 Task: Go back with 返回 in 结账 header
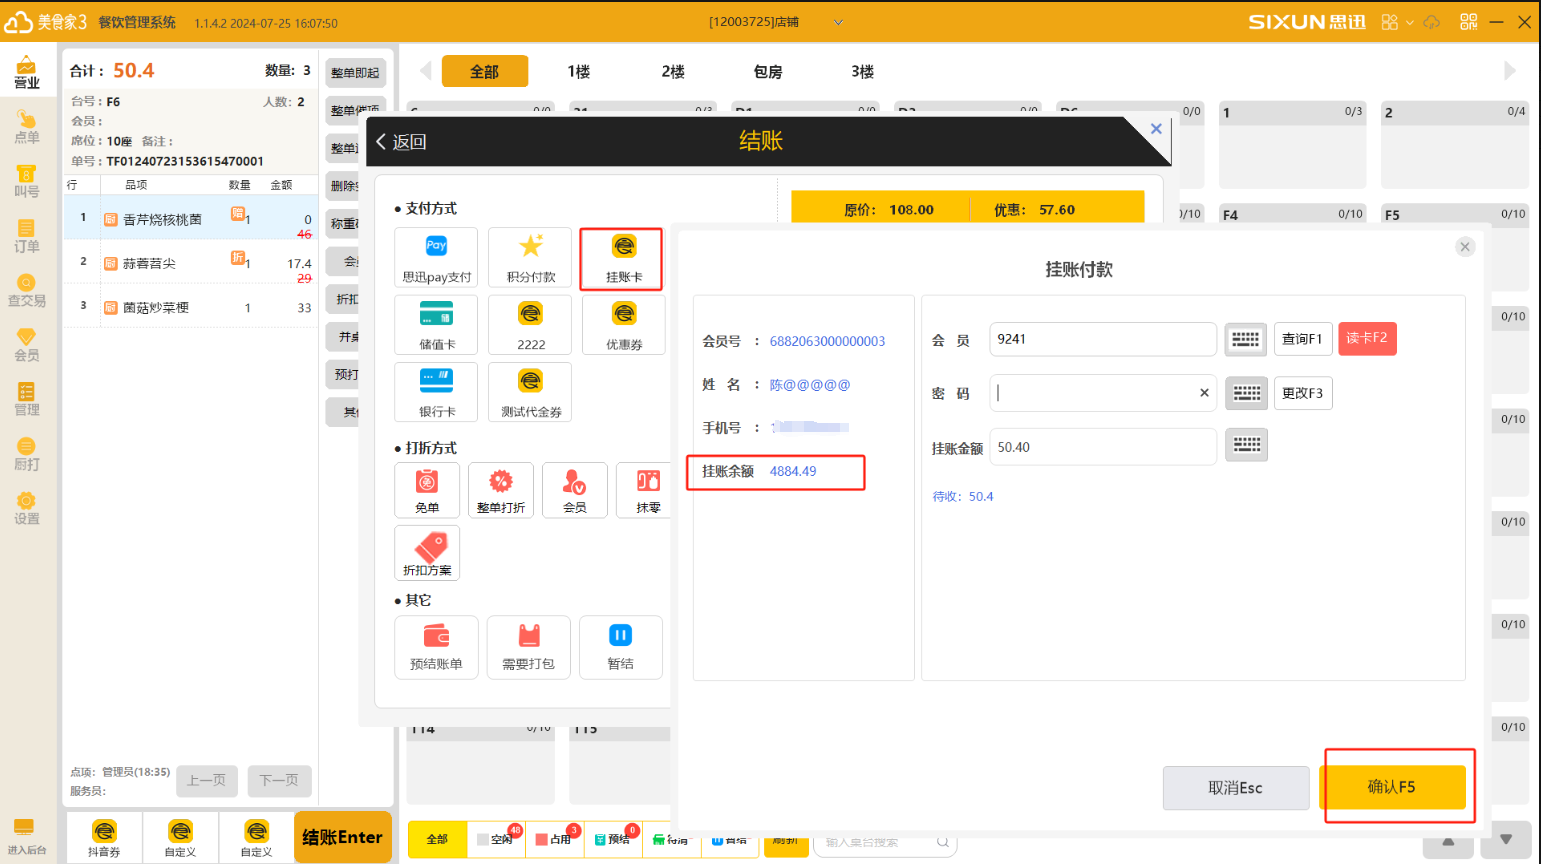click(x=402, y=142)
